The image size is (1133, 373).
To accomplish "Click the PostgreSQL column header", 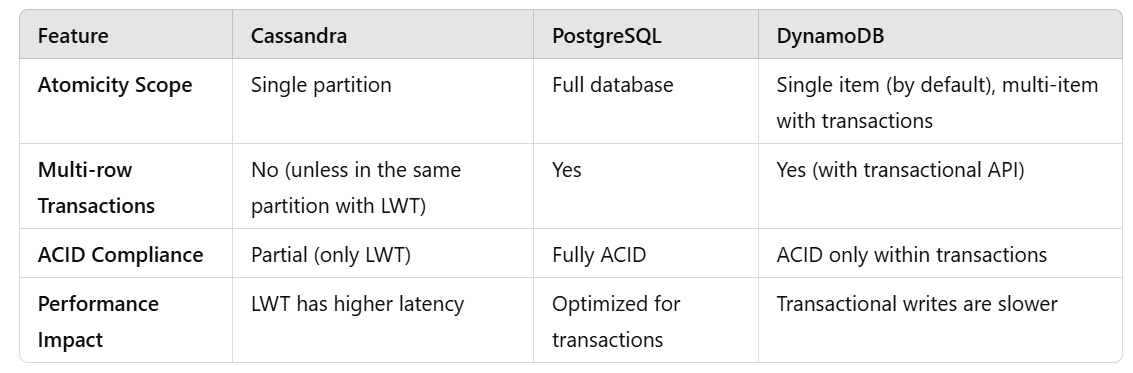I will pos(606,36).
